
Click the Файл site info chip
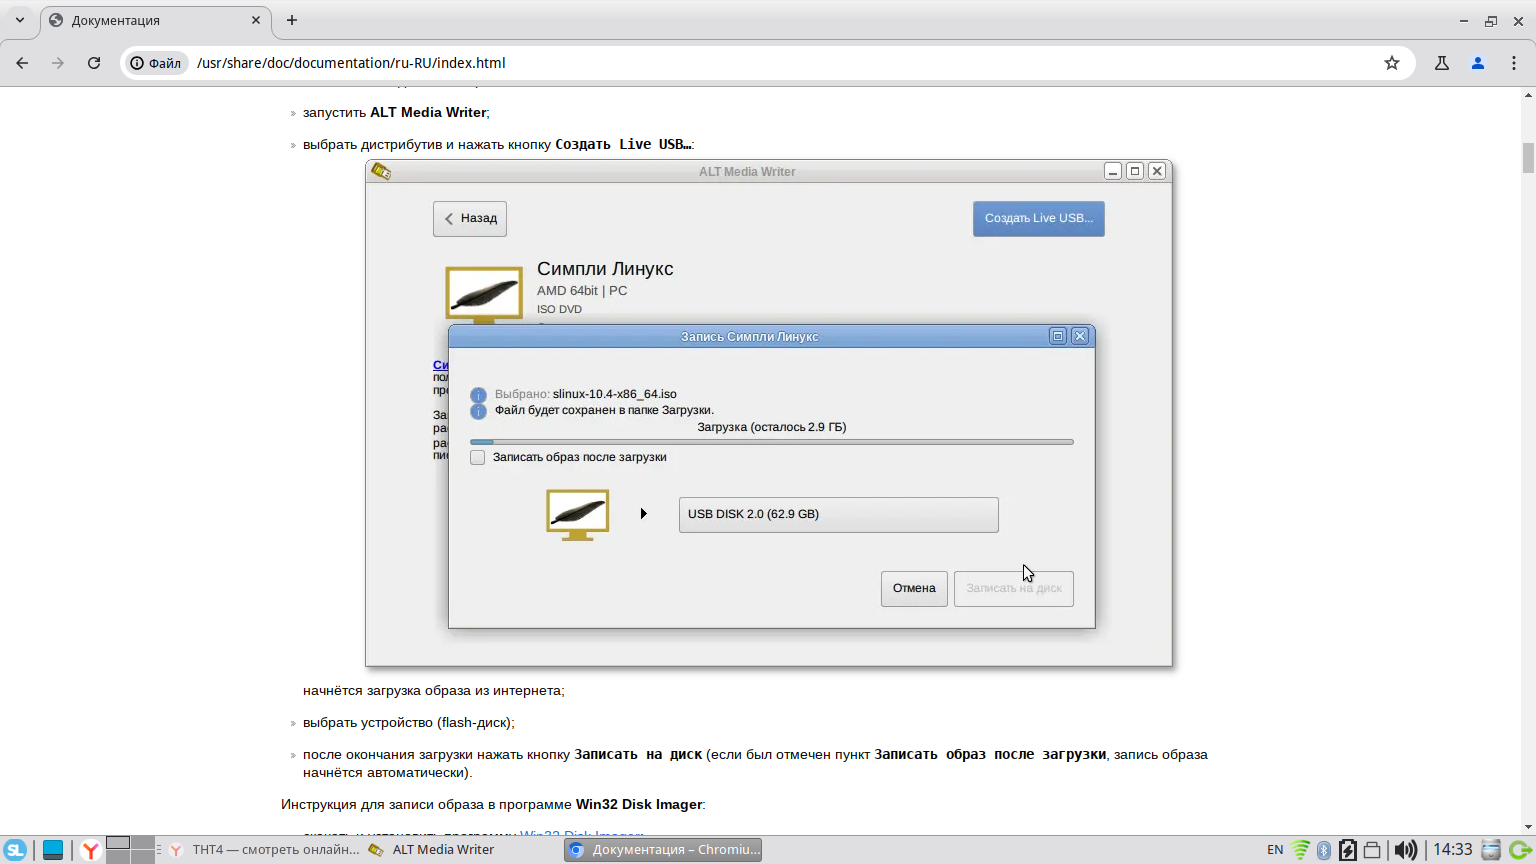156,63
